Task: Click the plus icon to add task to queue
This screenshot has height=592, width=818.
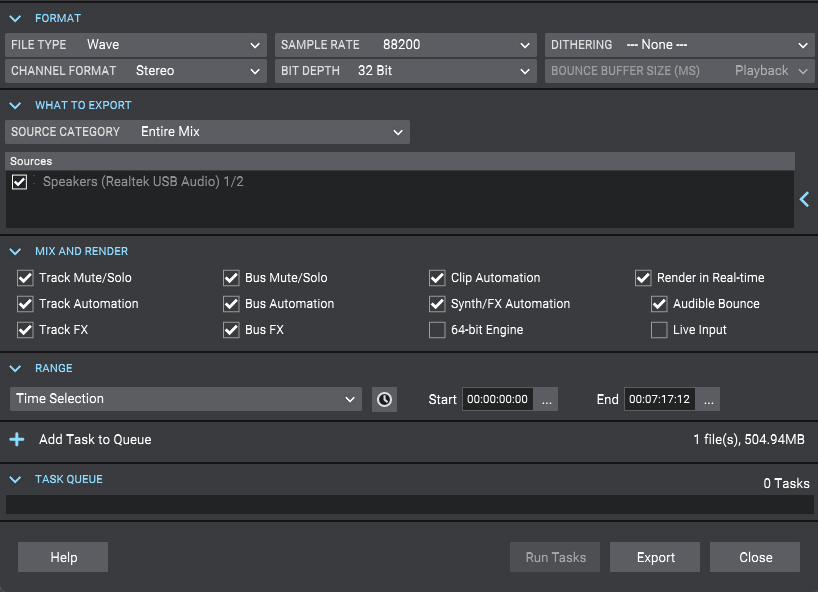Action: pos(17,439)
